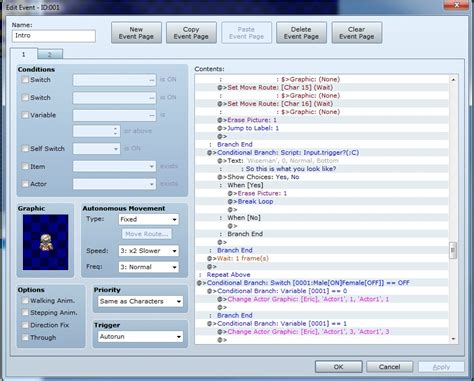The image size is (474, 381).
Task: Click Delete Event Page button
Action: pos(301,33)
